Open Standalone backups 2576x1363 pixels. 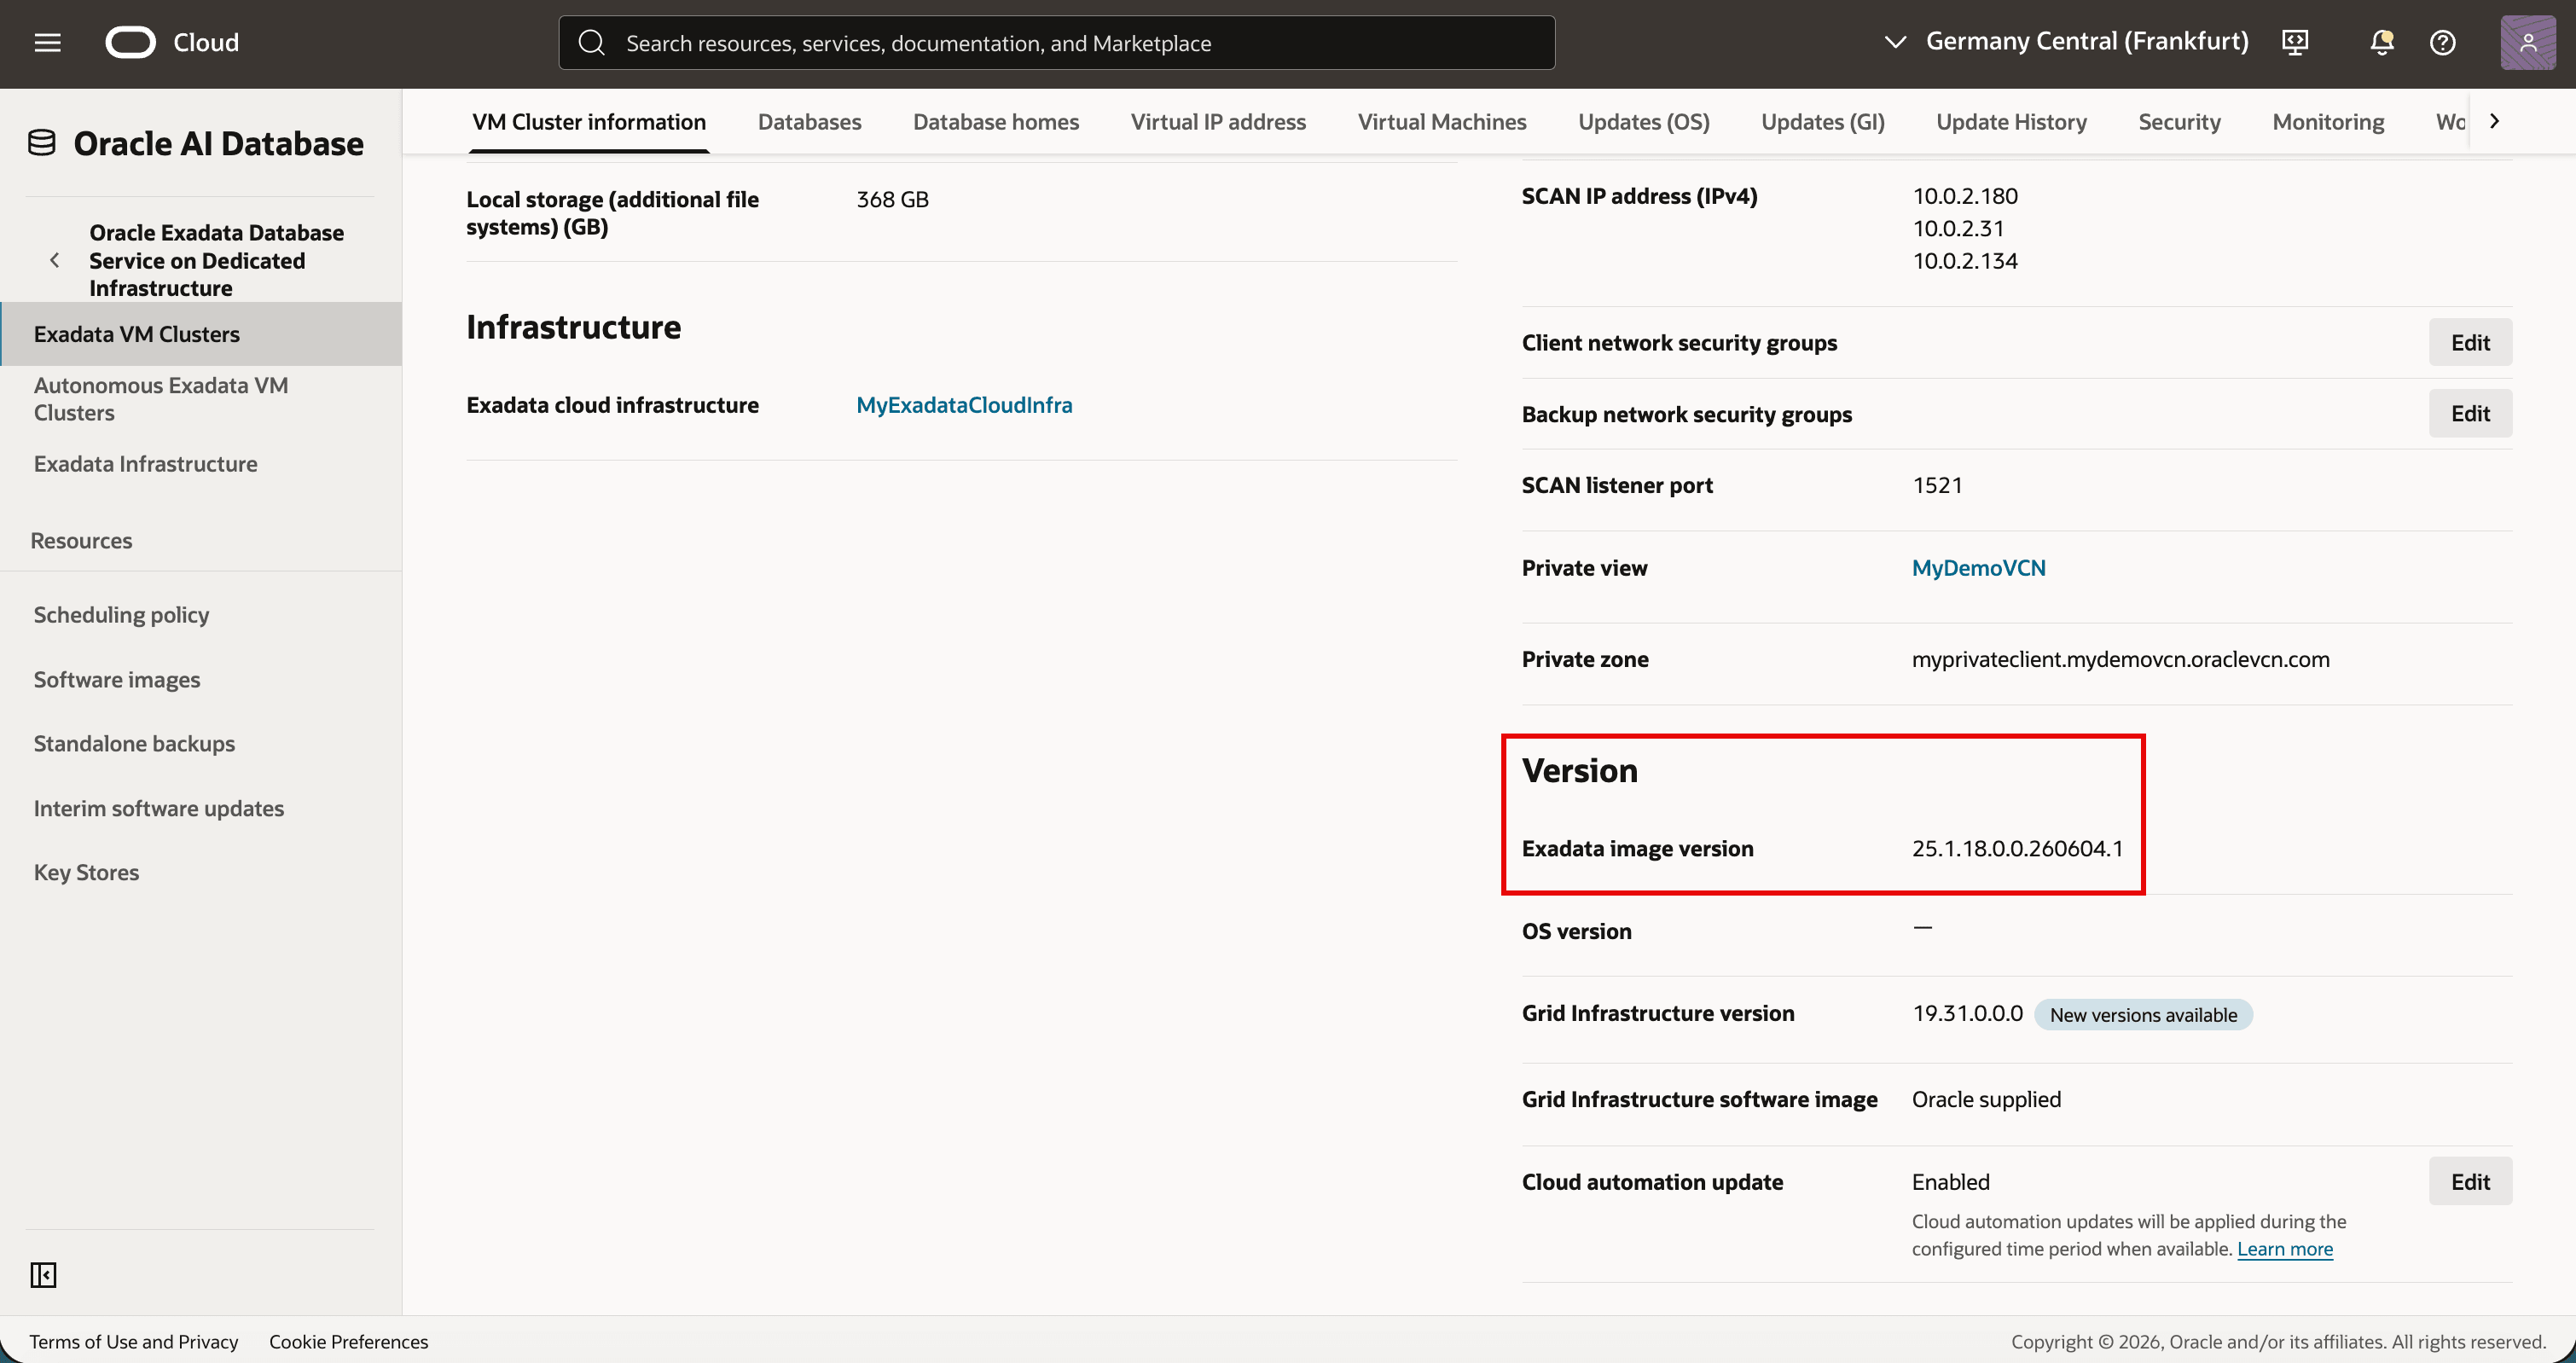pos(134,743)
